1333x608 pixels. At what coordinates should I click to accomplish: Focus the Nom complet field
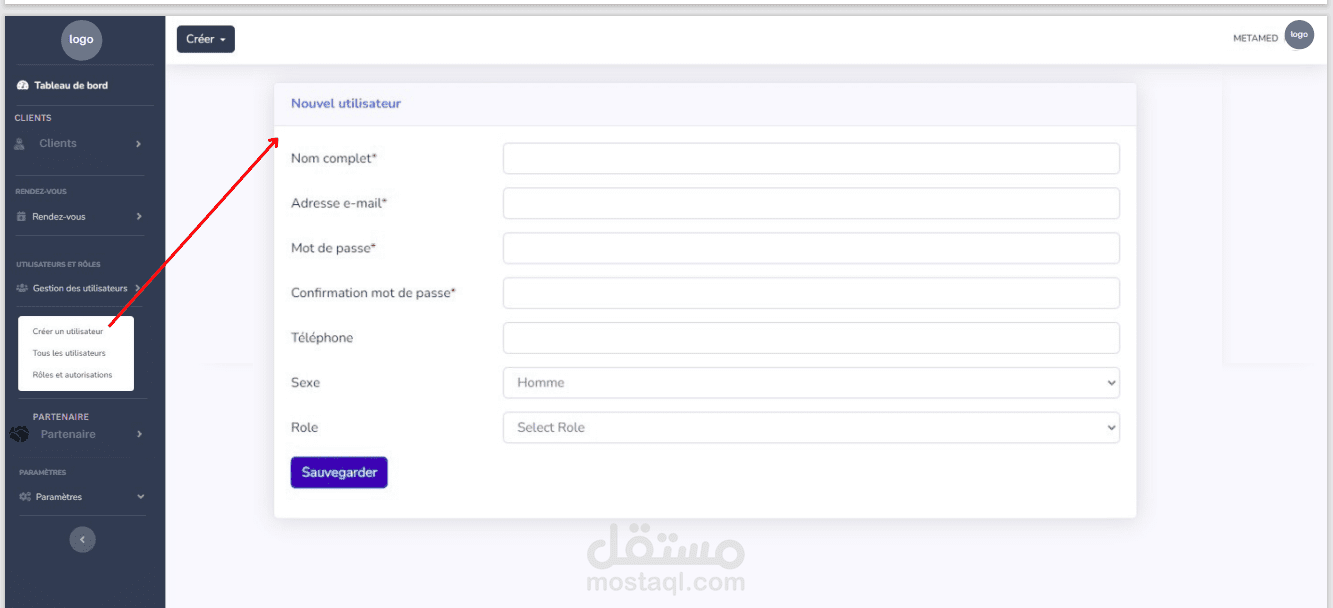point(811,158)
